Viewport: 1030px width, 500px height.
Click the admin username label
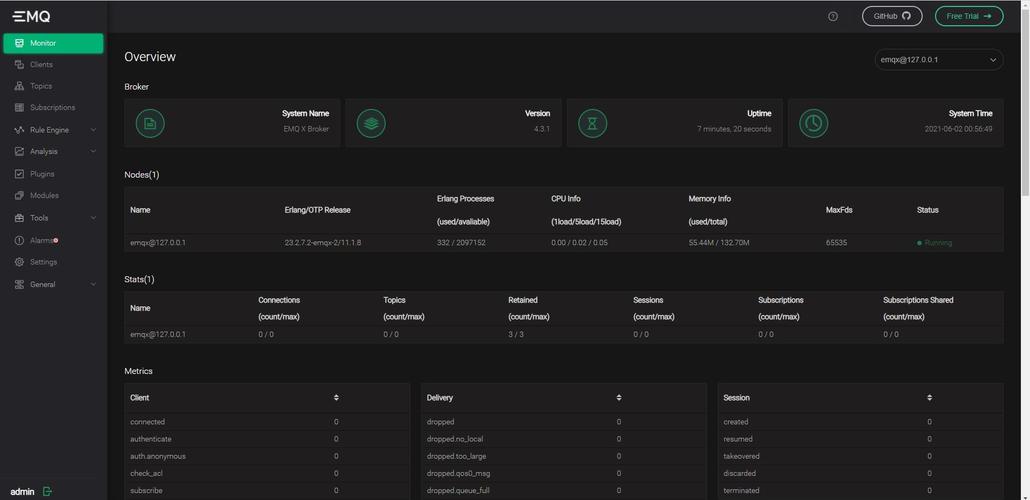point(22,491)
